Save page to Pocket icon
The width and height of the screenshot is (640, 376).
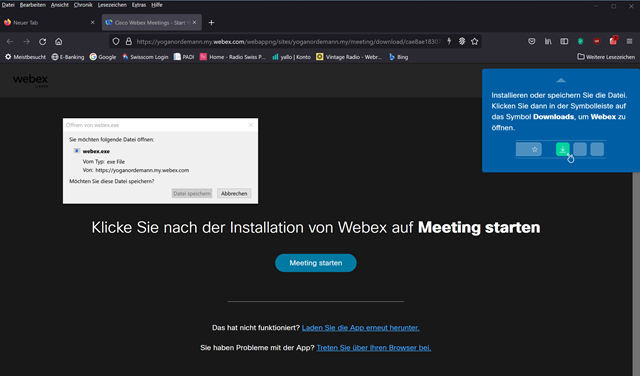tap(531, 41)
